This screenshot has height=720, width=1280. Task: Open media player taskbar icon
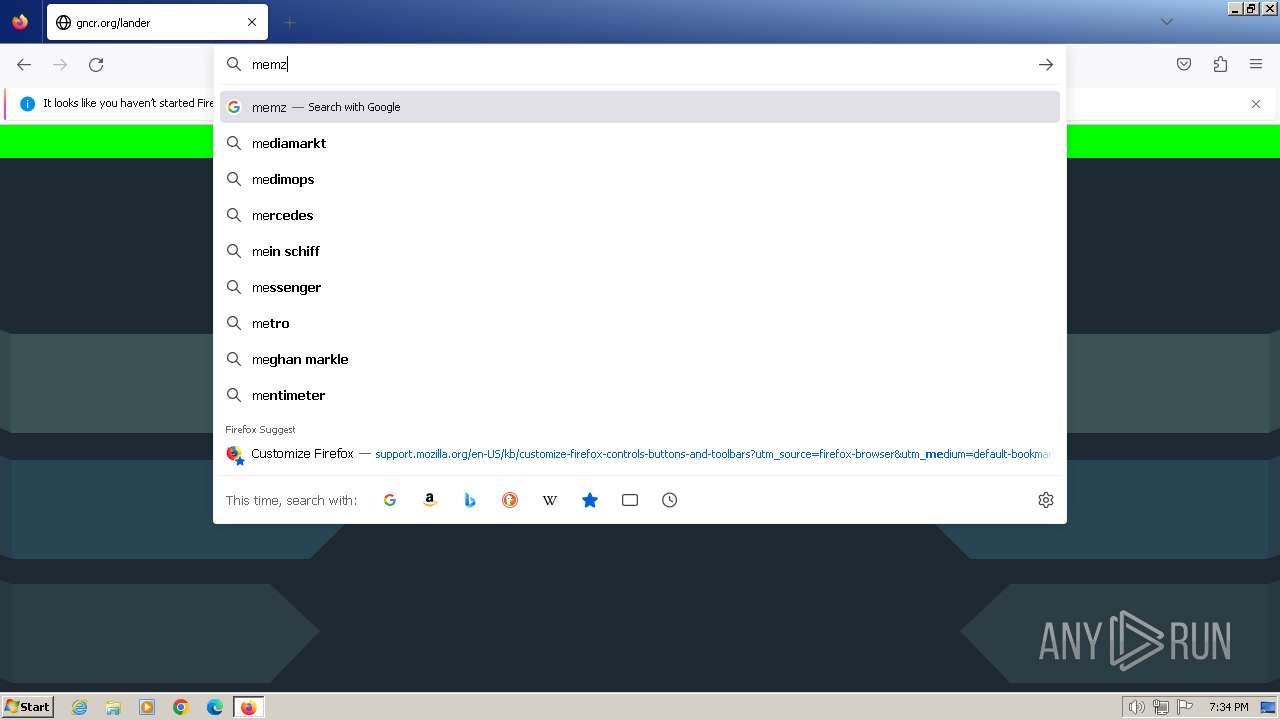coord(147,707)
